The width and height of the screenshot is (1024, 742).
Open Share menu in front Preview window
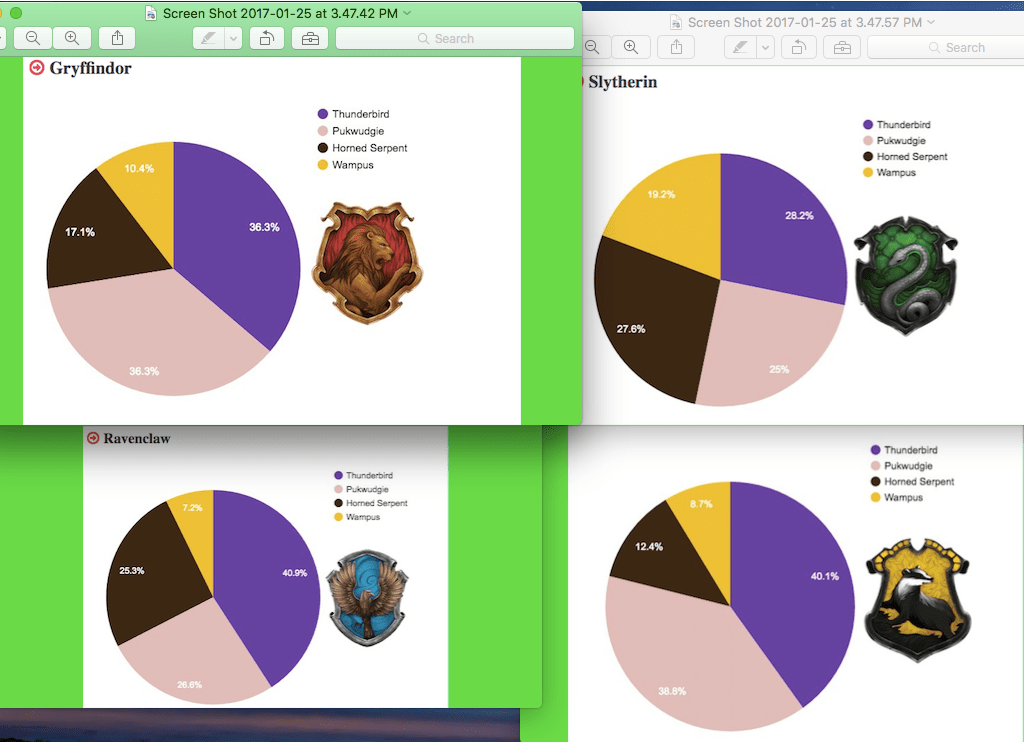[x=118, y=39]
